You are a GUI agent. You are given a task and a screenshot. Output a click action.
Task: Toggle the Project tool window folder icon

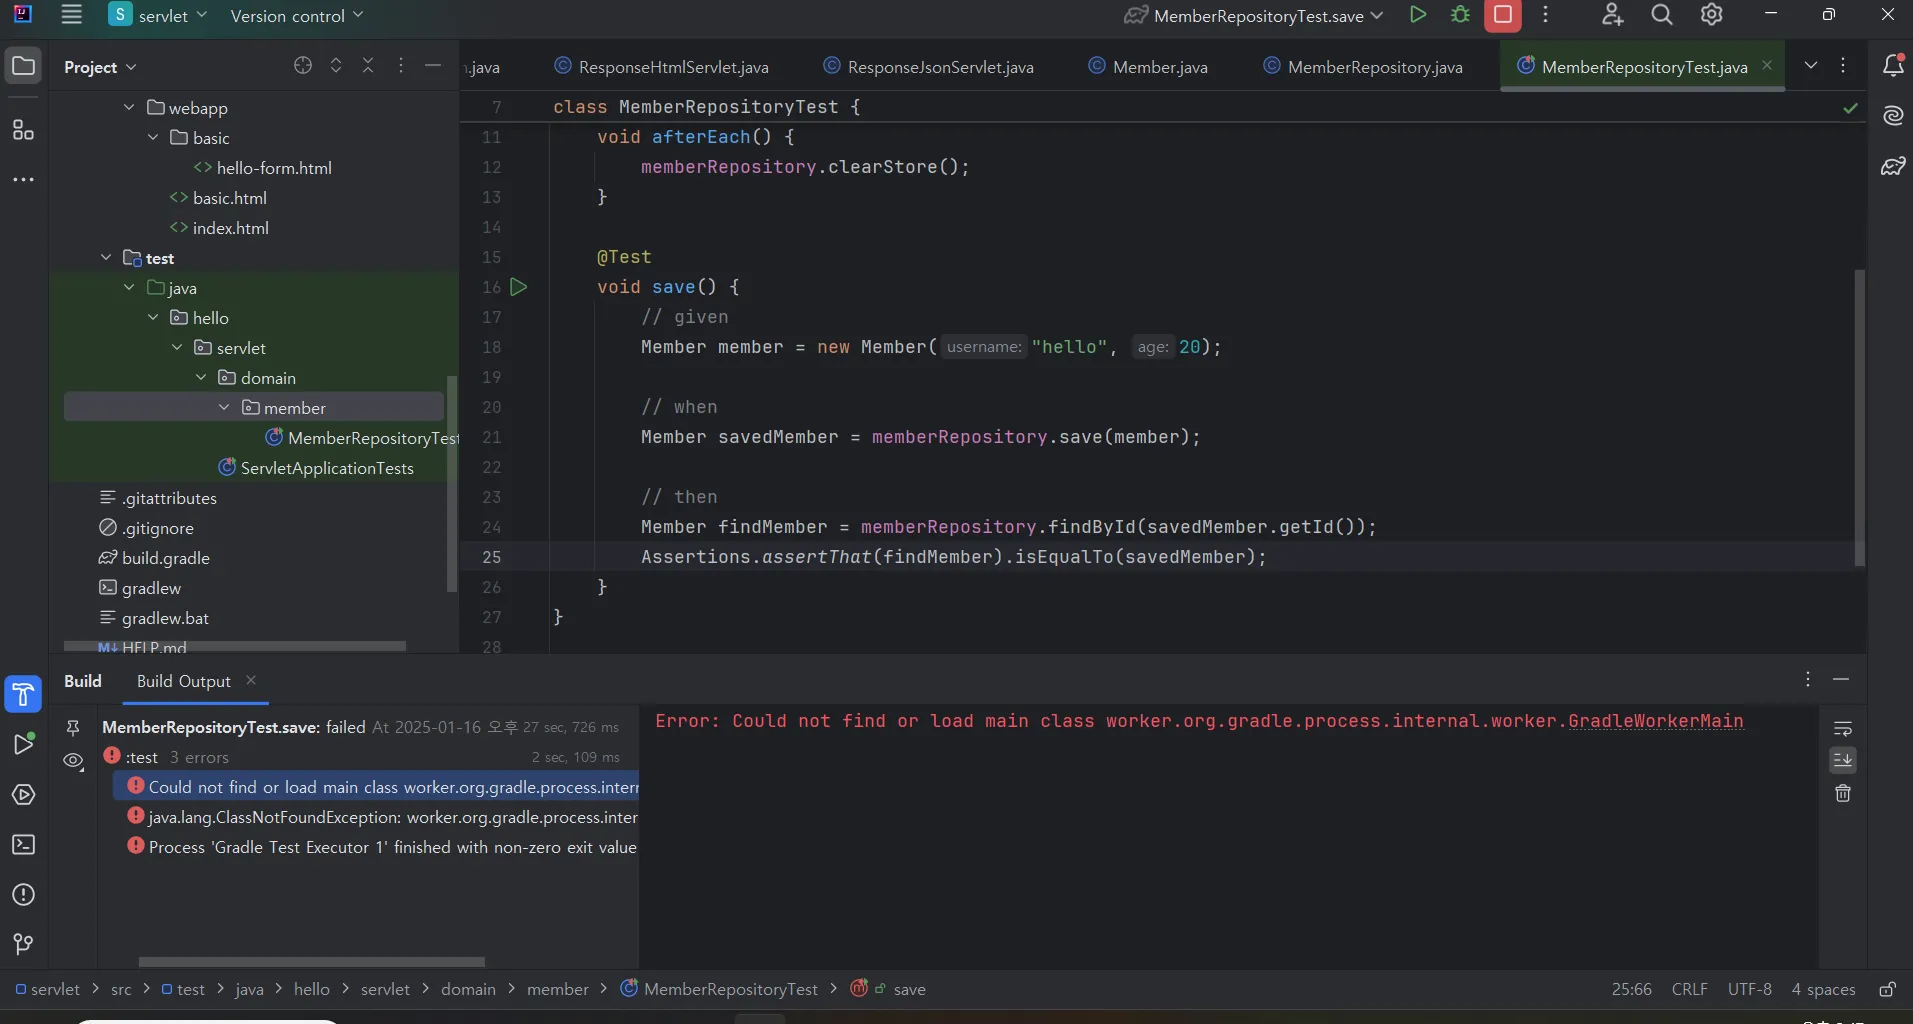23,67
